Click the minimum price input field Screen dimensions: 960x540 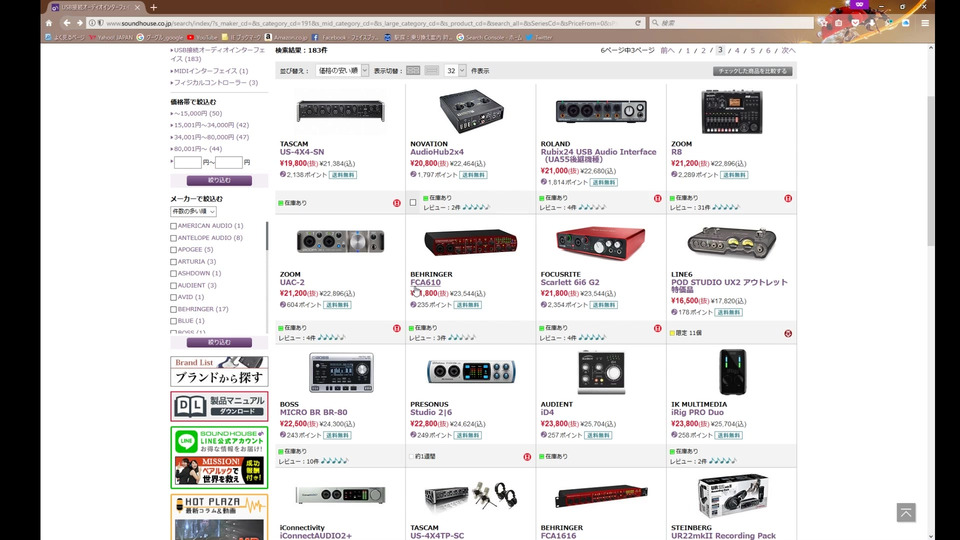point(187,162)
